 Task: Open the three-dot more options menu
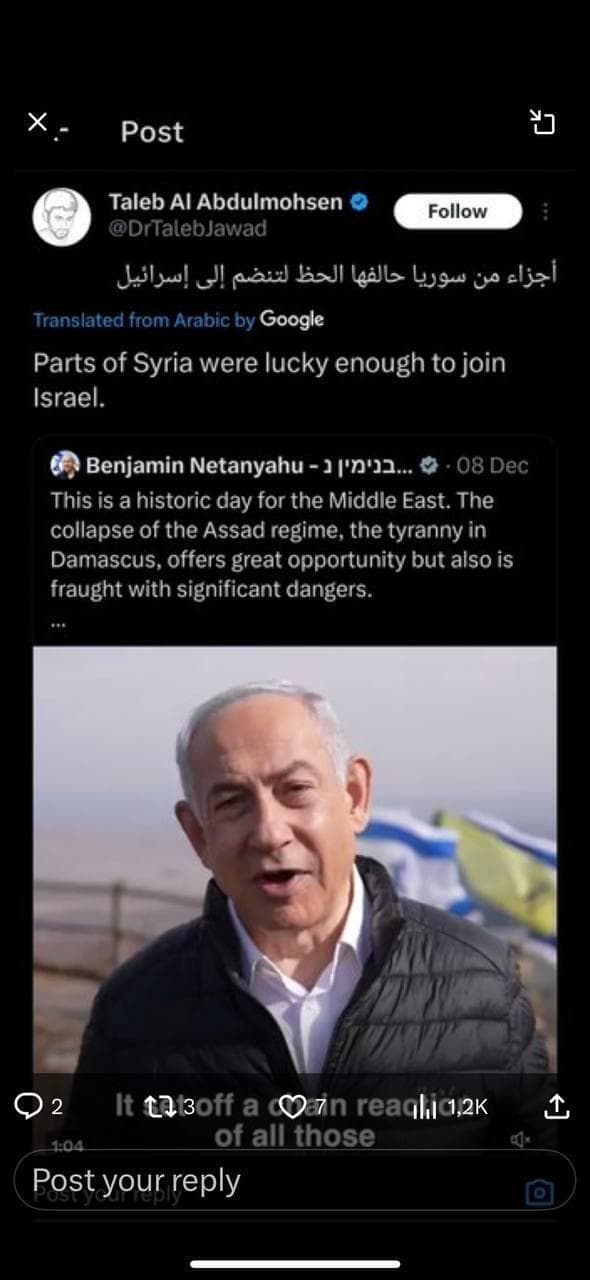point(546,212)
